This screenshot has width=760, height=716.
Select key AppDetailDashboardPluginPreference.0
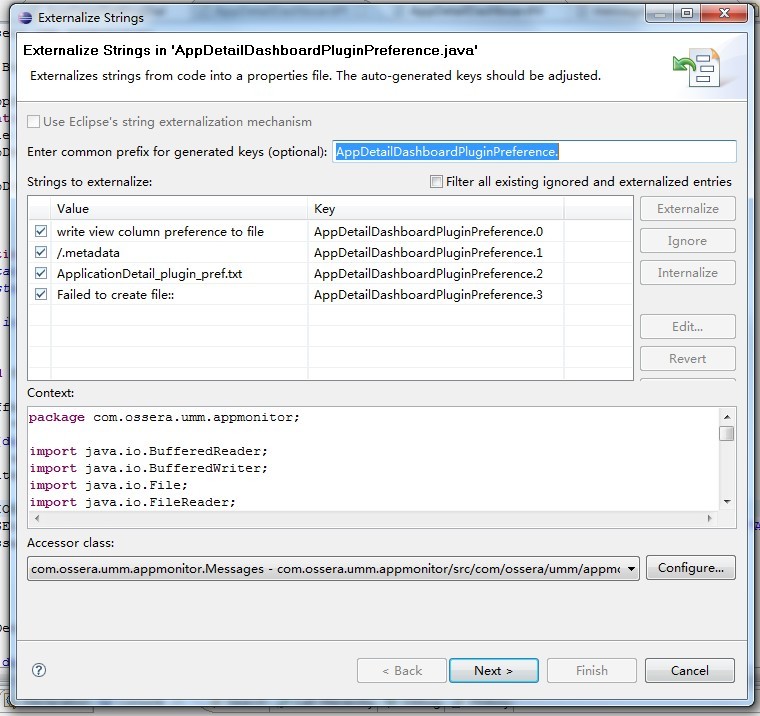point(428,232)
